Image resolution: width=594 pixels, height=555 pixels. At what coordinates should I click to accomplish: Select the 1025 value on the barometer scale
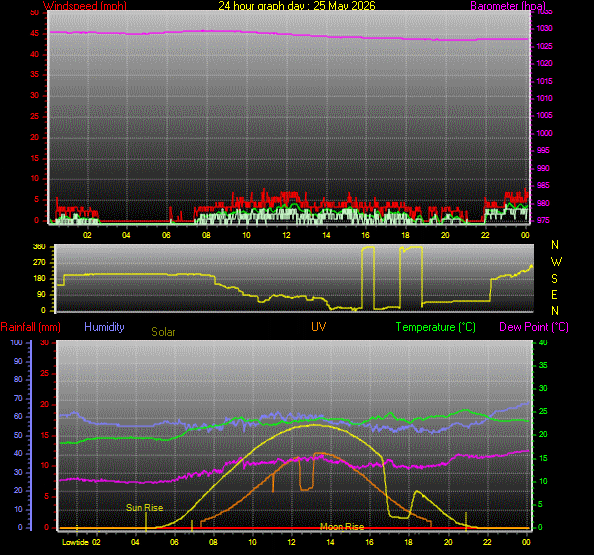pyautogui.click(x=544, y=46)
